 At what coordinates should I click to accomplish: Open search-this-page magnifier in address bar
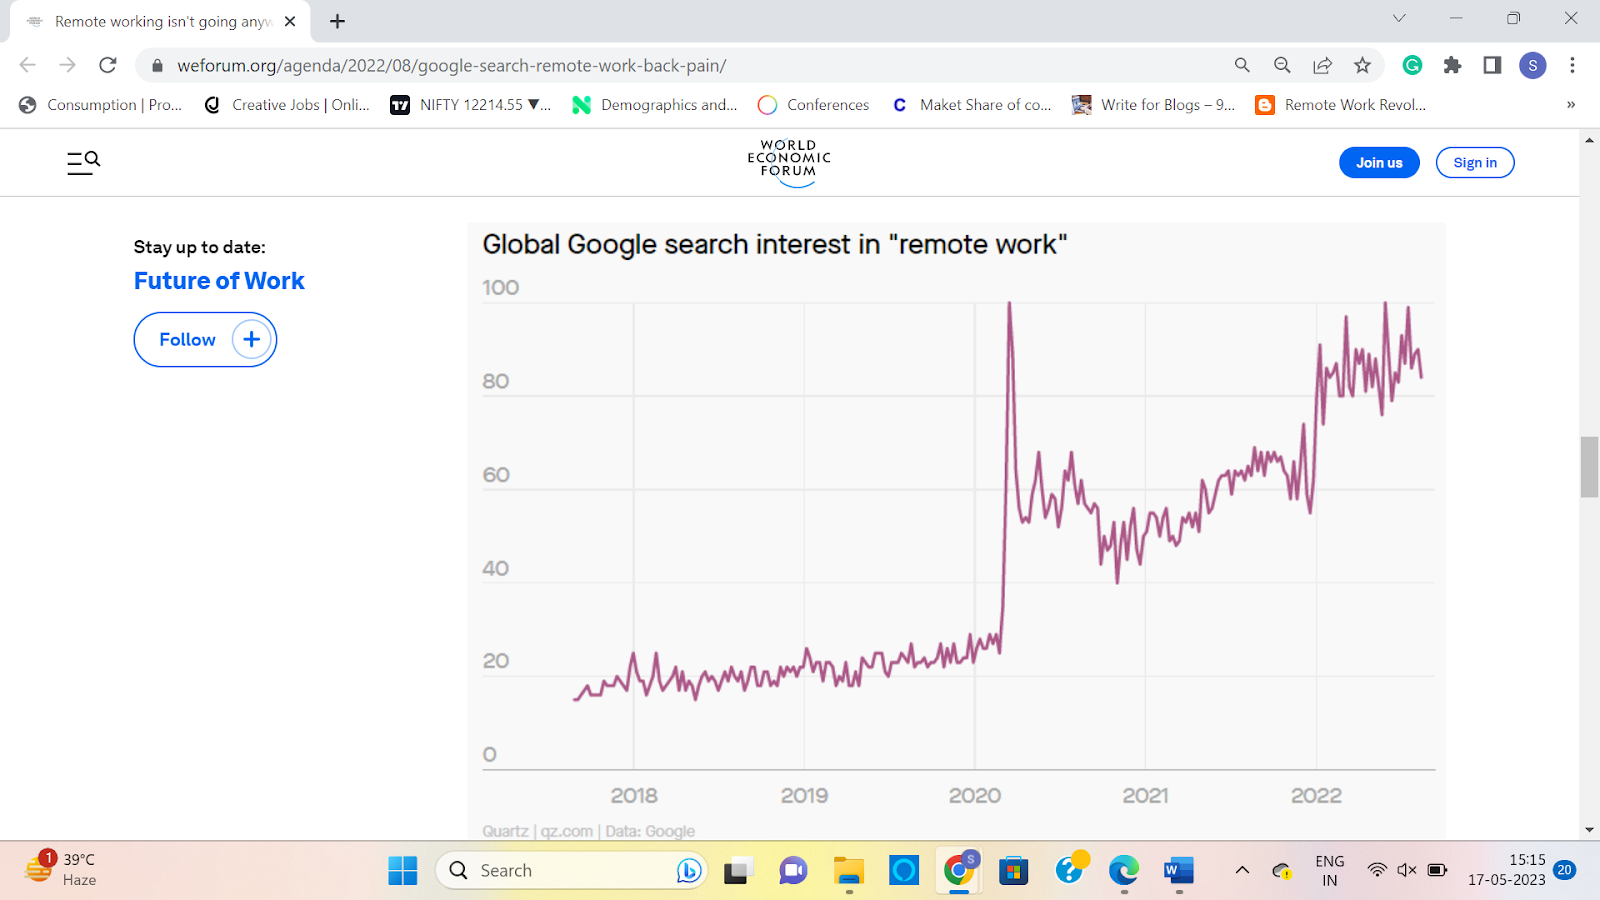pyautogui.click(x=1242, y=65)
